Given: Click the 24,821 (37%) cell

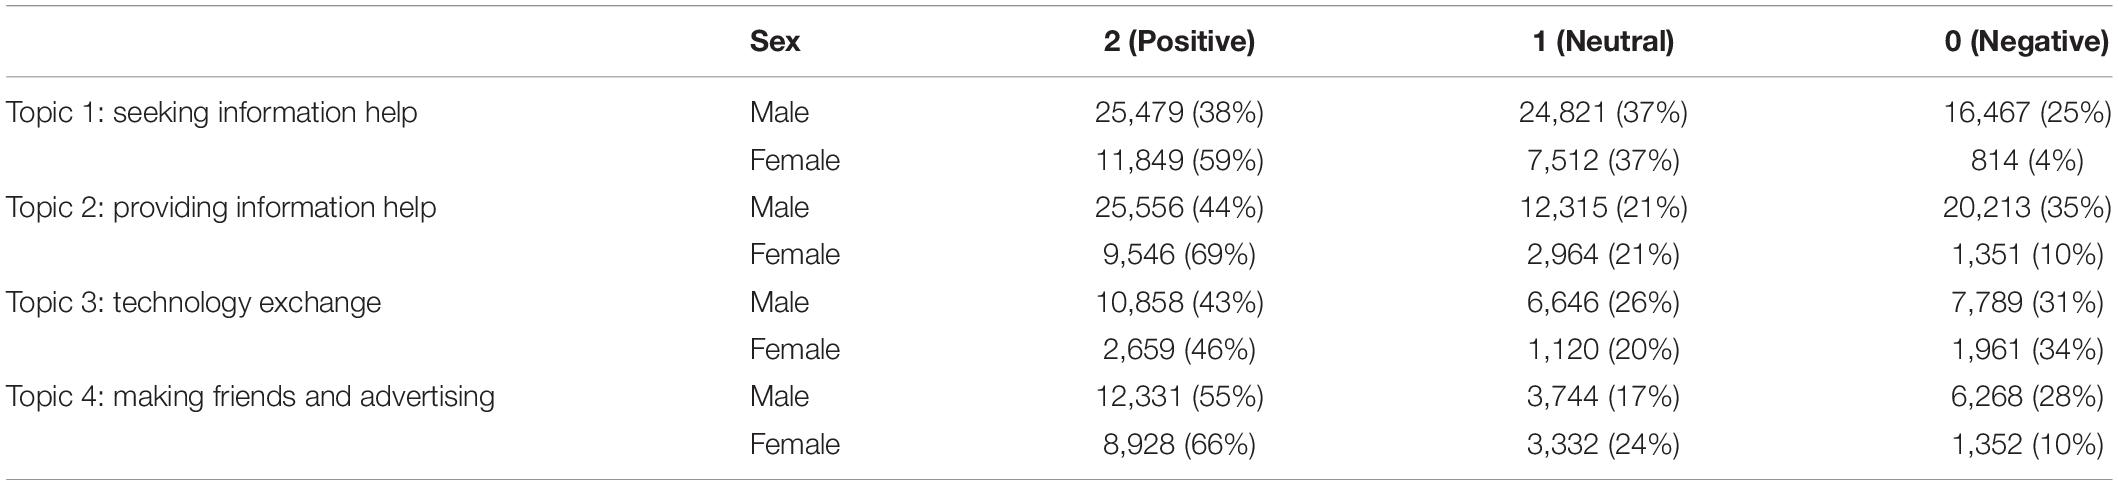Looking at the screenshot, I should coord(1603,113).
